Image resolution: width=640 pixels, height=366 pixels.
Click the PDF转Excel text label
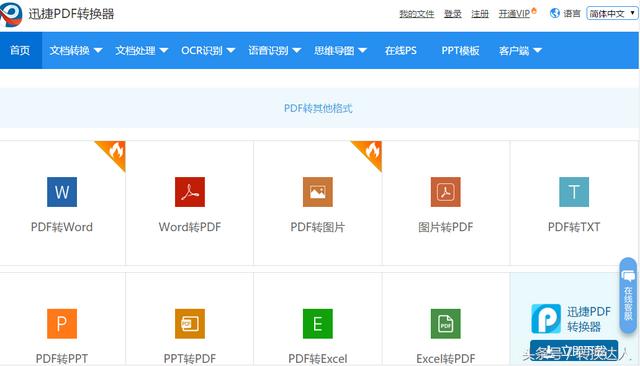318,359
